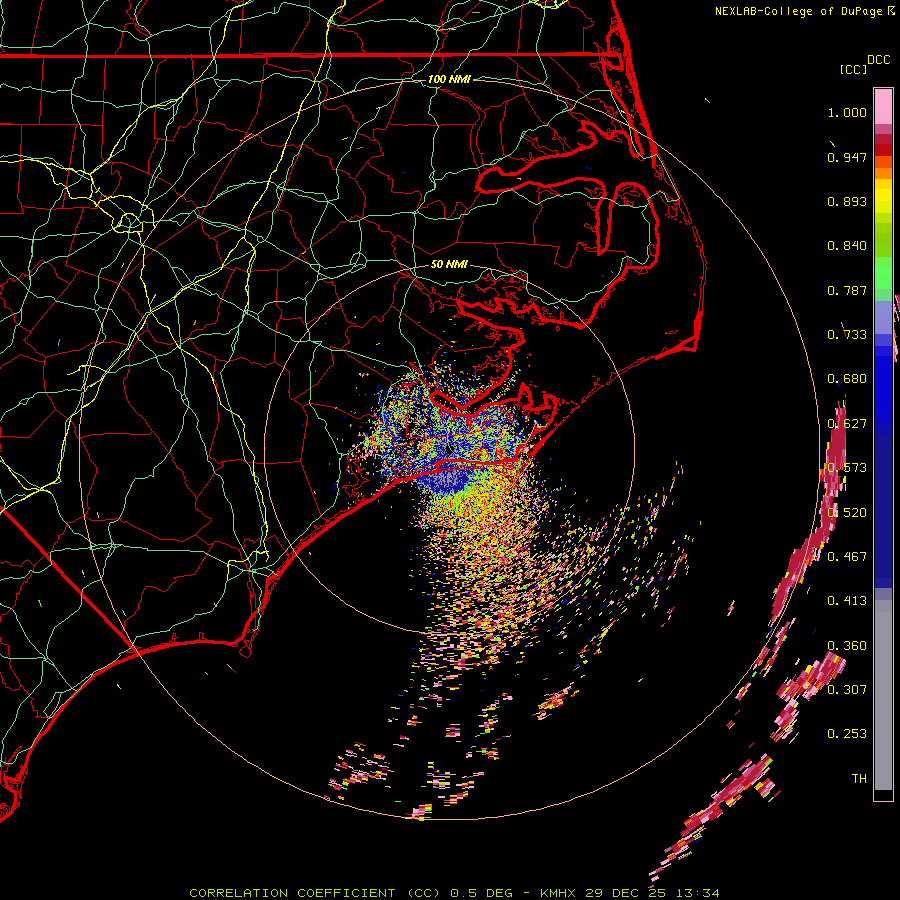This screenshot has height=900, width=900.
Task: Click the DCC label above the color scale
Action: click(879, 60)
